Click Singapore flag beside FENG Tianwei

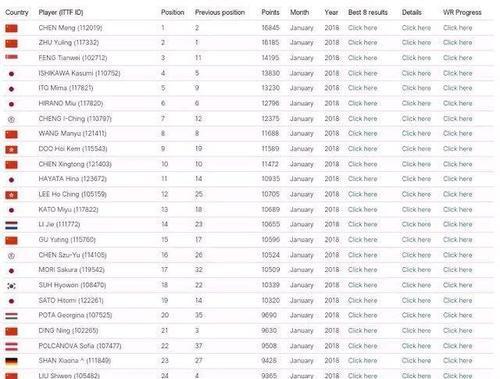[11, 57]
